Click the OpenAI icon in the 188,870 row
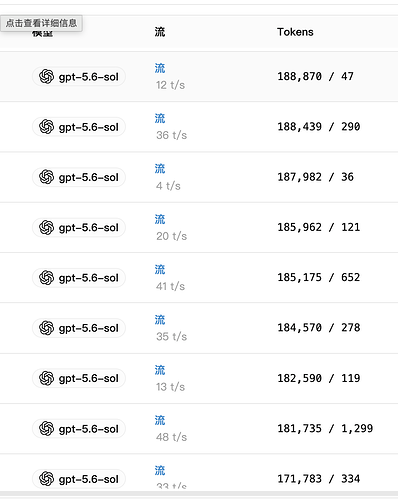The width and height of the screenshot is (398, 500). click(x=46, y=77)
